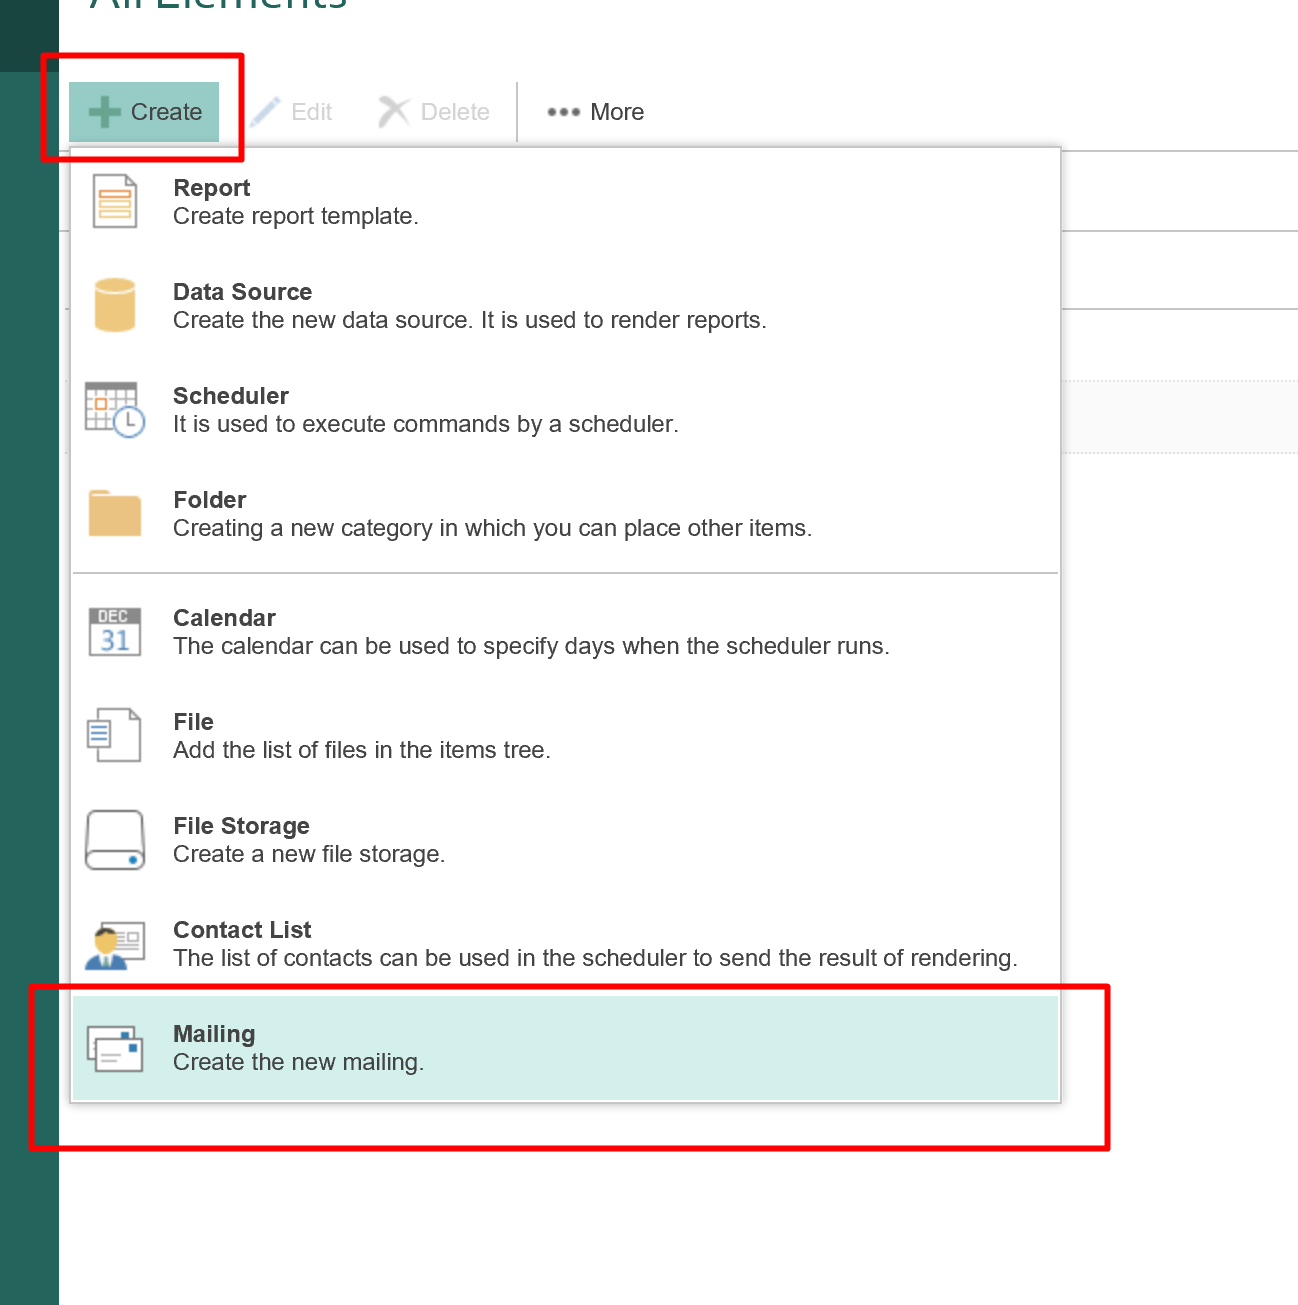Click the grey X icon beside Delete

[394, 112]
